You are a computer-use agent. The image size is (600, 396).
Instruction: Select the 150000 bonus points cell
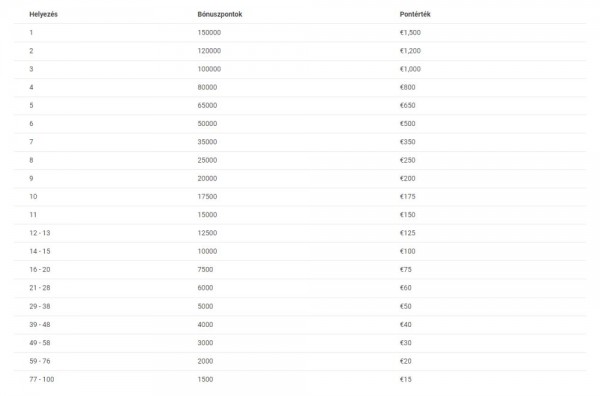coord(209,33)
